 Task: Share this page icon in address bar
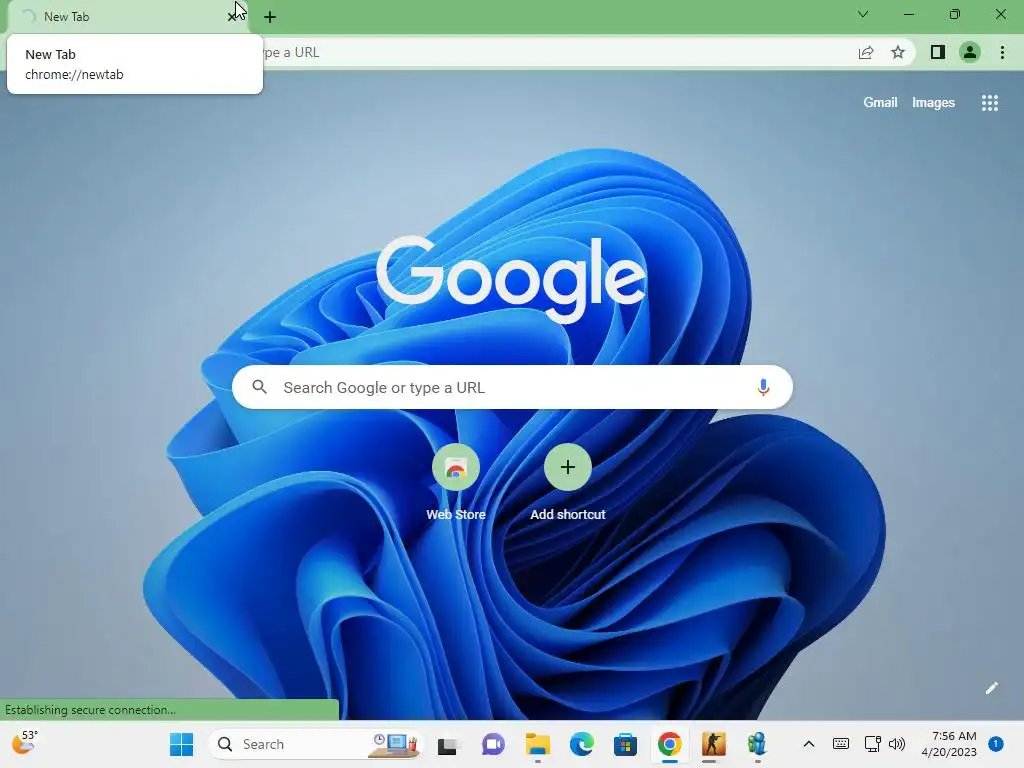pos(866,53)
